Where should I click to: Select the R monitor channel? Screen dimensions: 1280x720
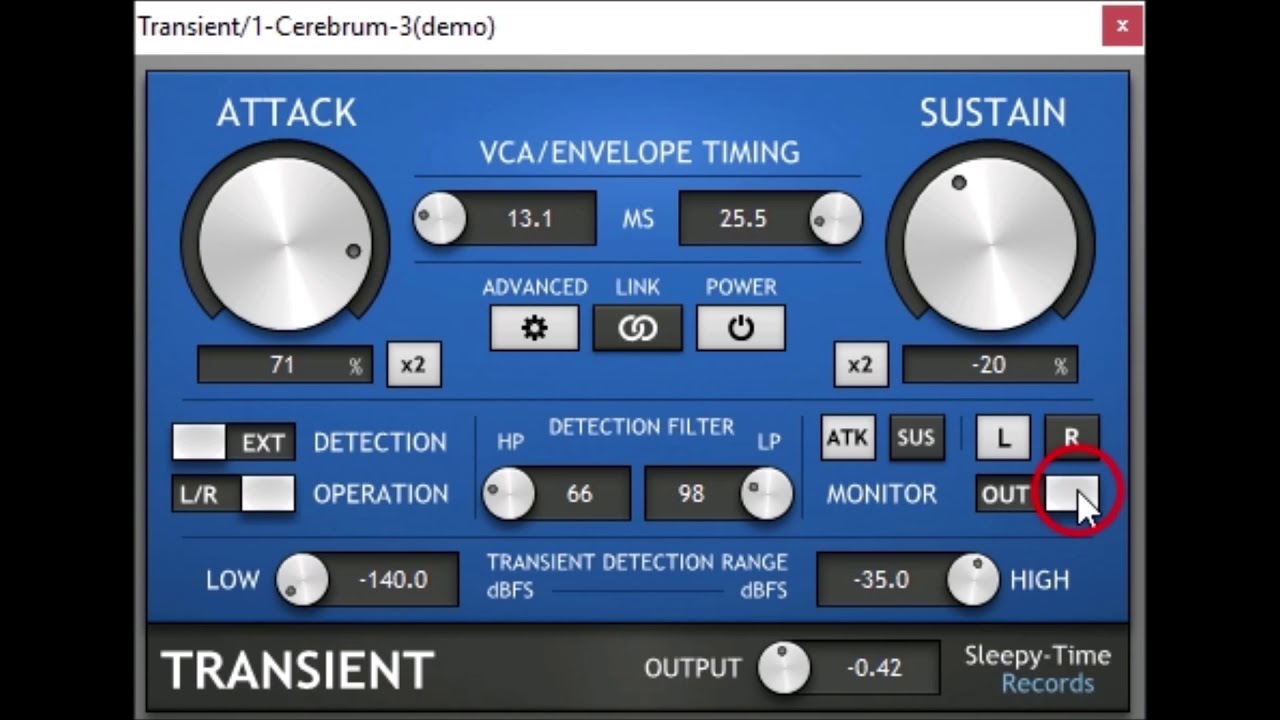click(1071, 438)
